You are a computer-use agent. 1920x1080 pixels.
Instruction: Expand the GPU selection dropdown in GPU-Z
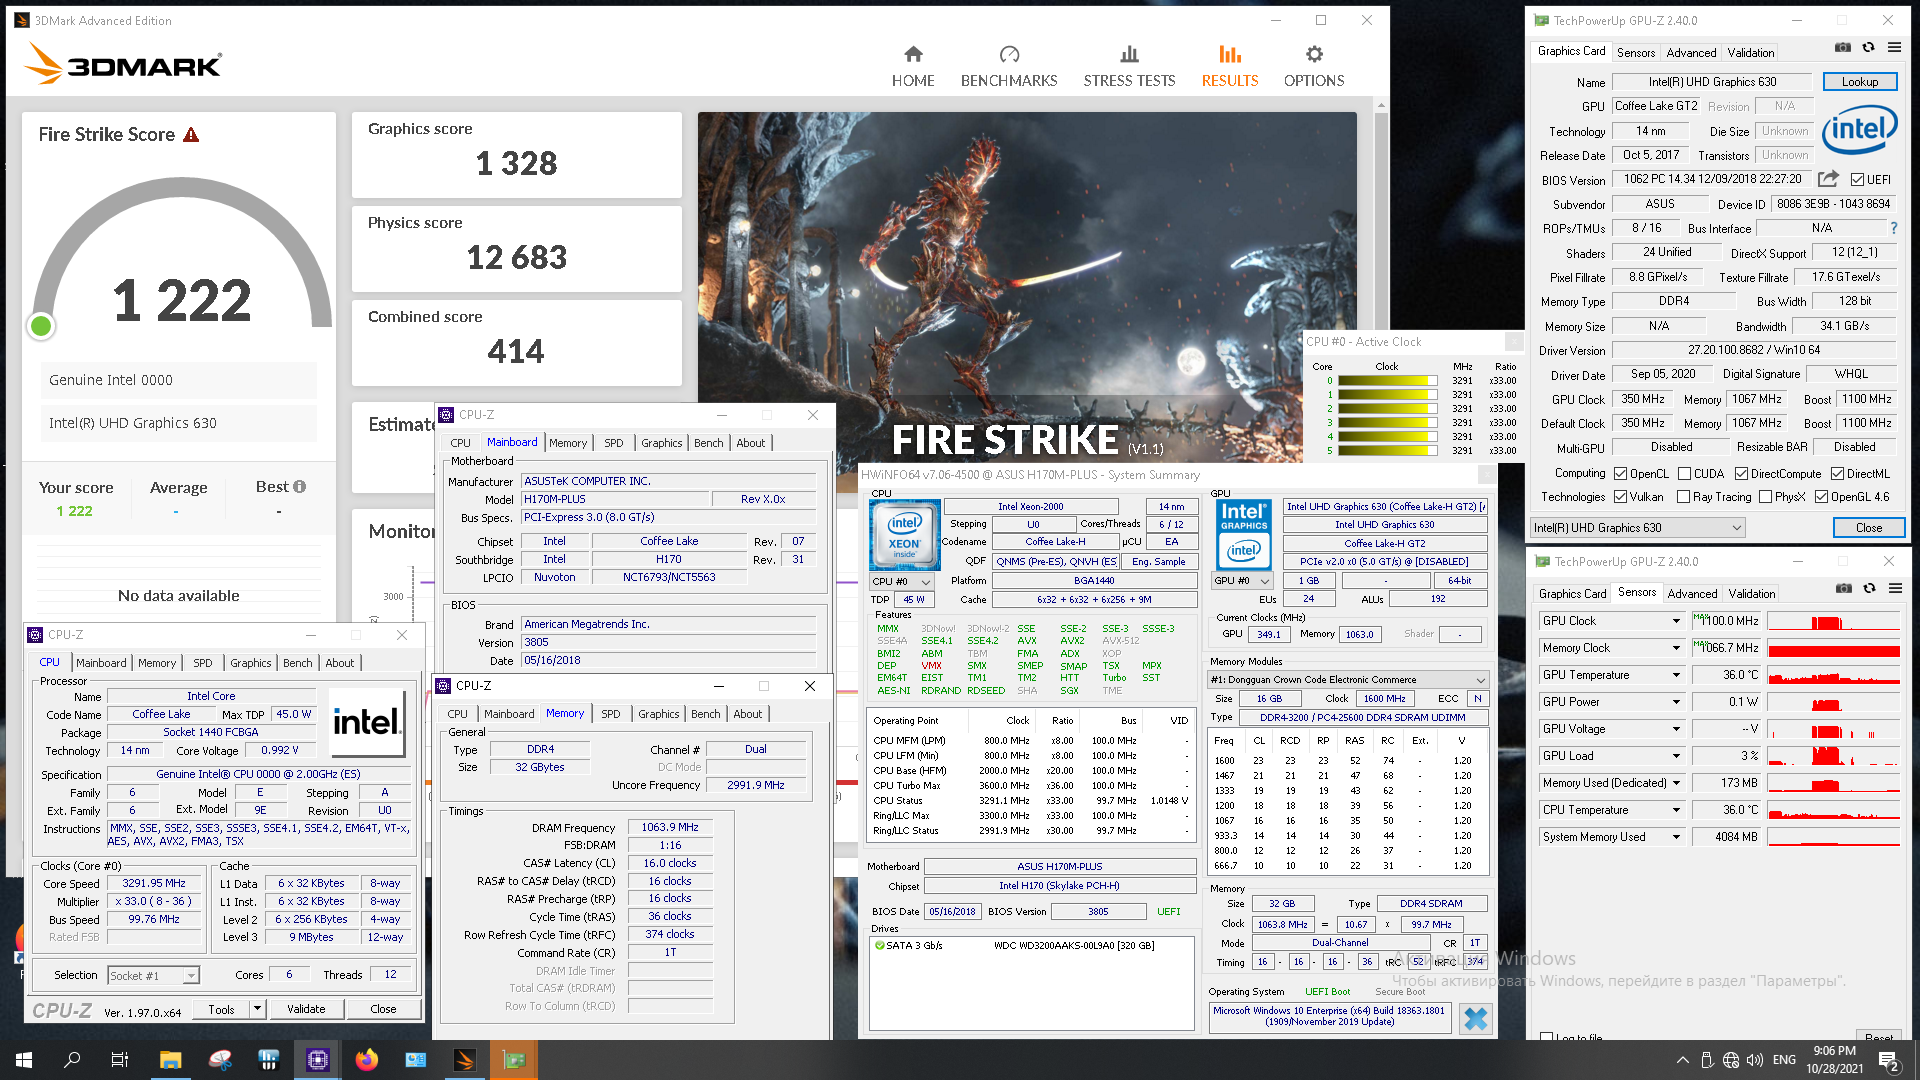click(1736, 528)
